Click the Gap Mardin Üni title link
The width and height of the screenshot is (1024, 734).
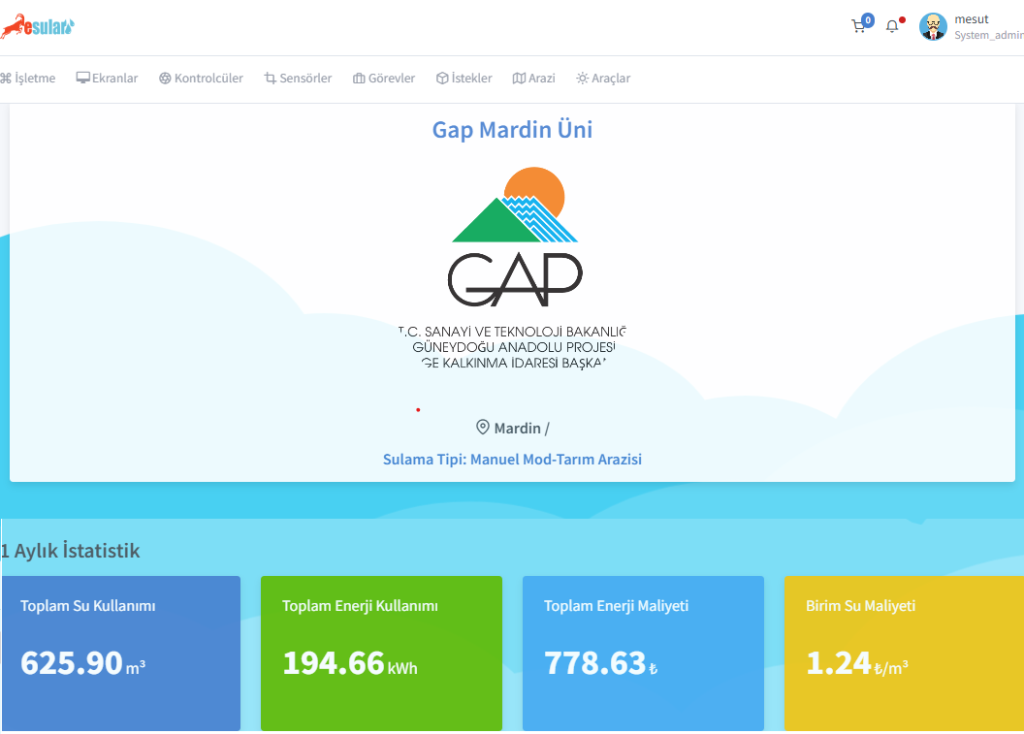pyautogui.click(x=511, y=129)
